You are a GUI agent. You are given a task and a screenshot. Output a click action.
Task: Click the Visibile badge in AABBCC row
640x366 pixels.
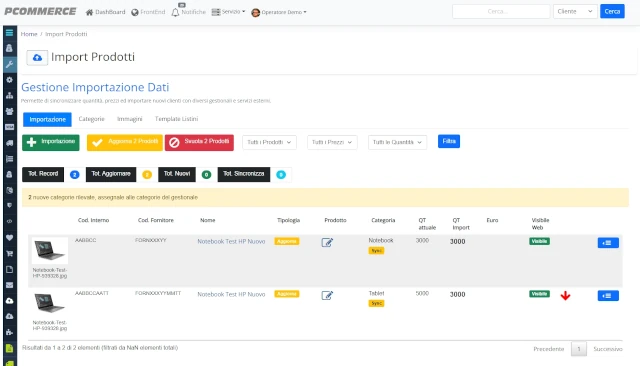[x=539, y=241]
